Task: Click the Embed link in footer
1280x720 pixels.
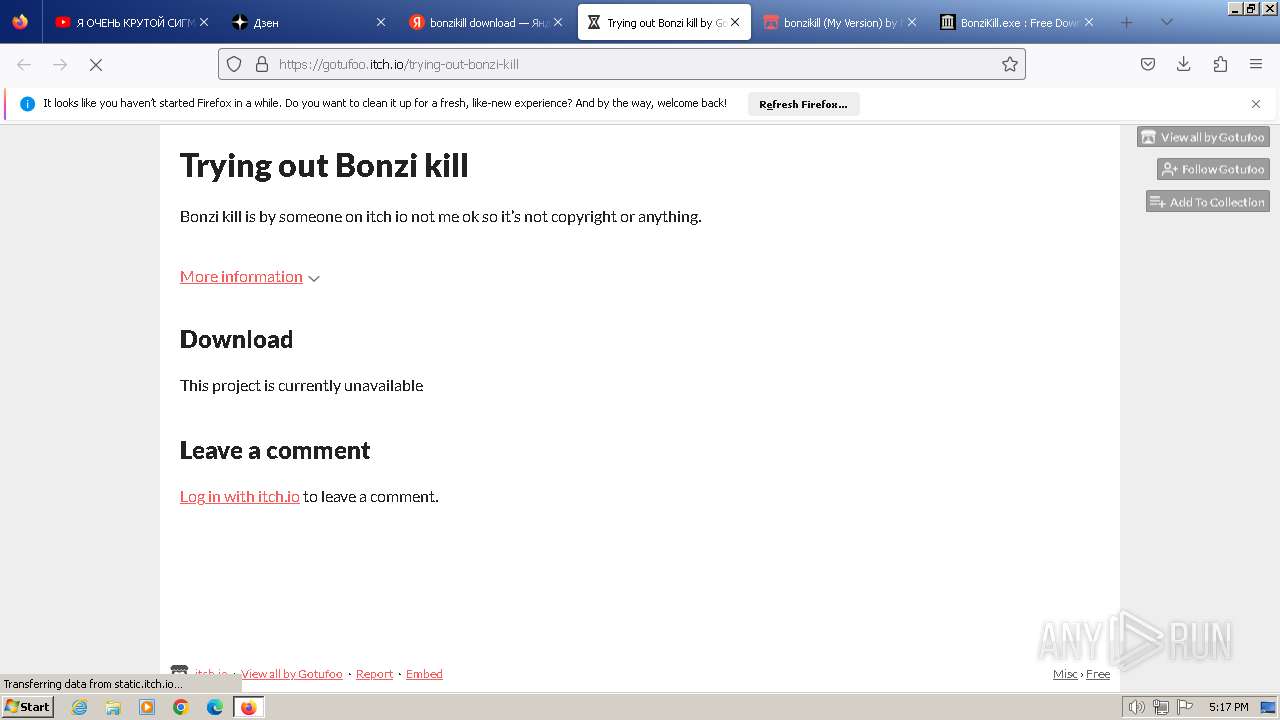Action: [424, 674]
